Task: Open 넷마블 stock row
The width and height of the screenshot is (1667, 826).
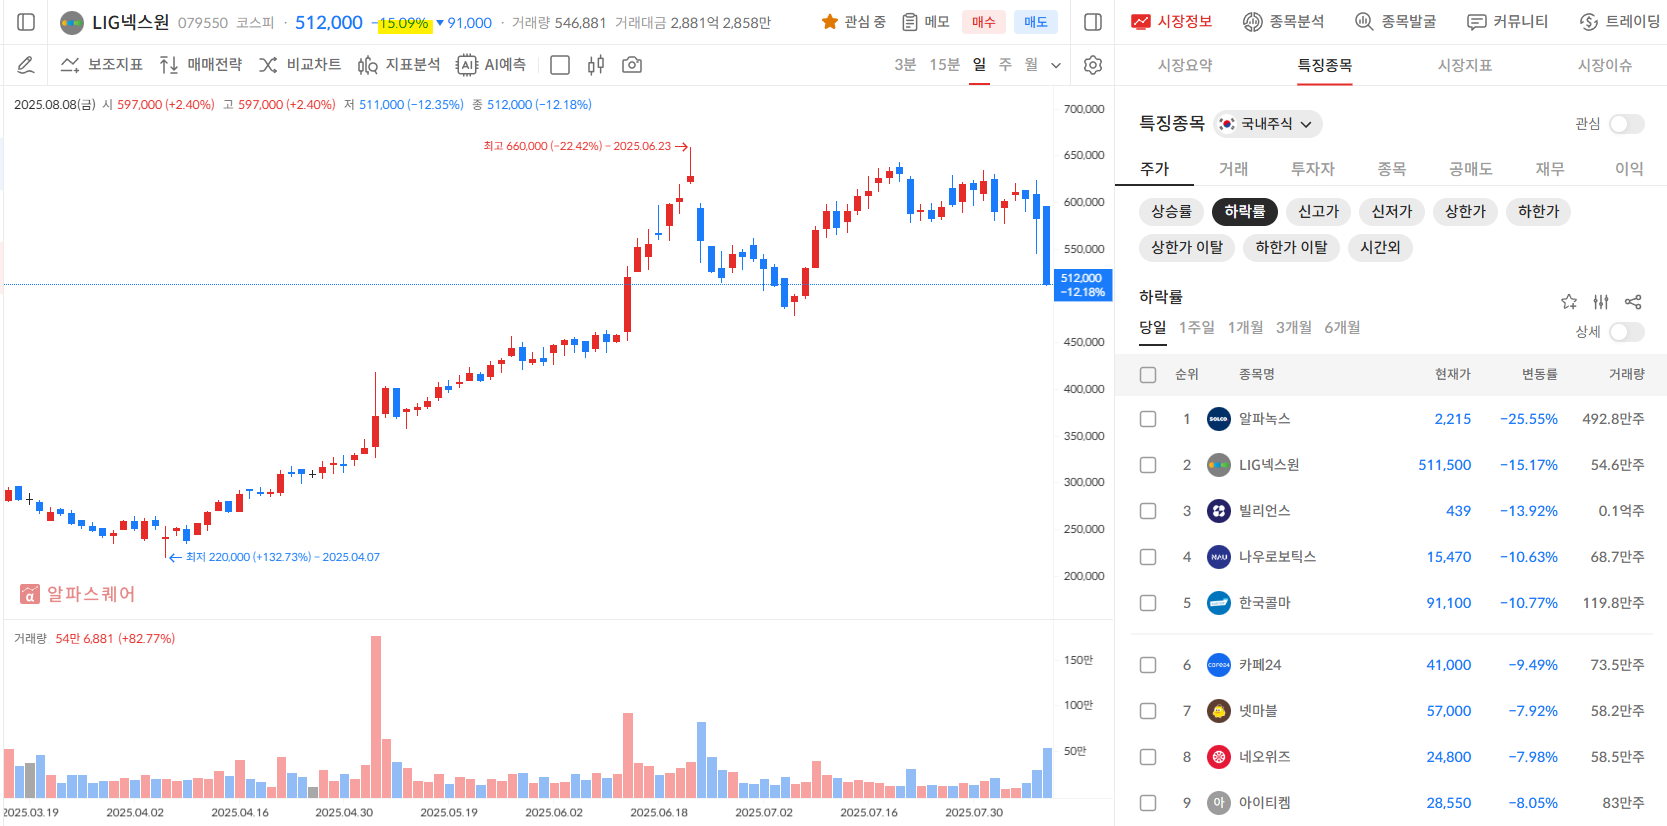Action: tap(1392, 711)
